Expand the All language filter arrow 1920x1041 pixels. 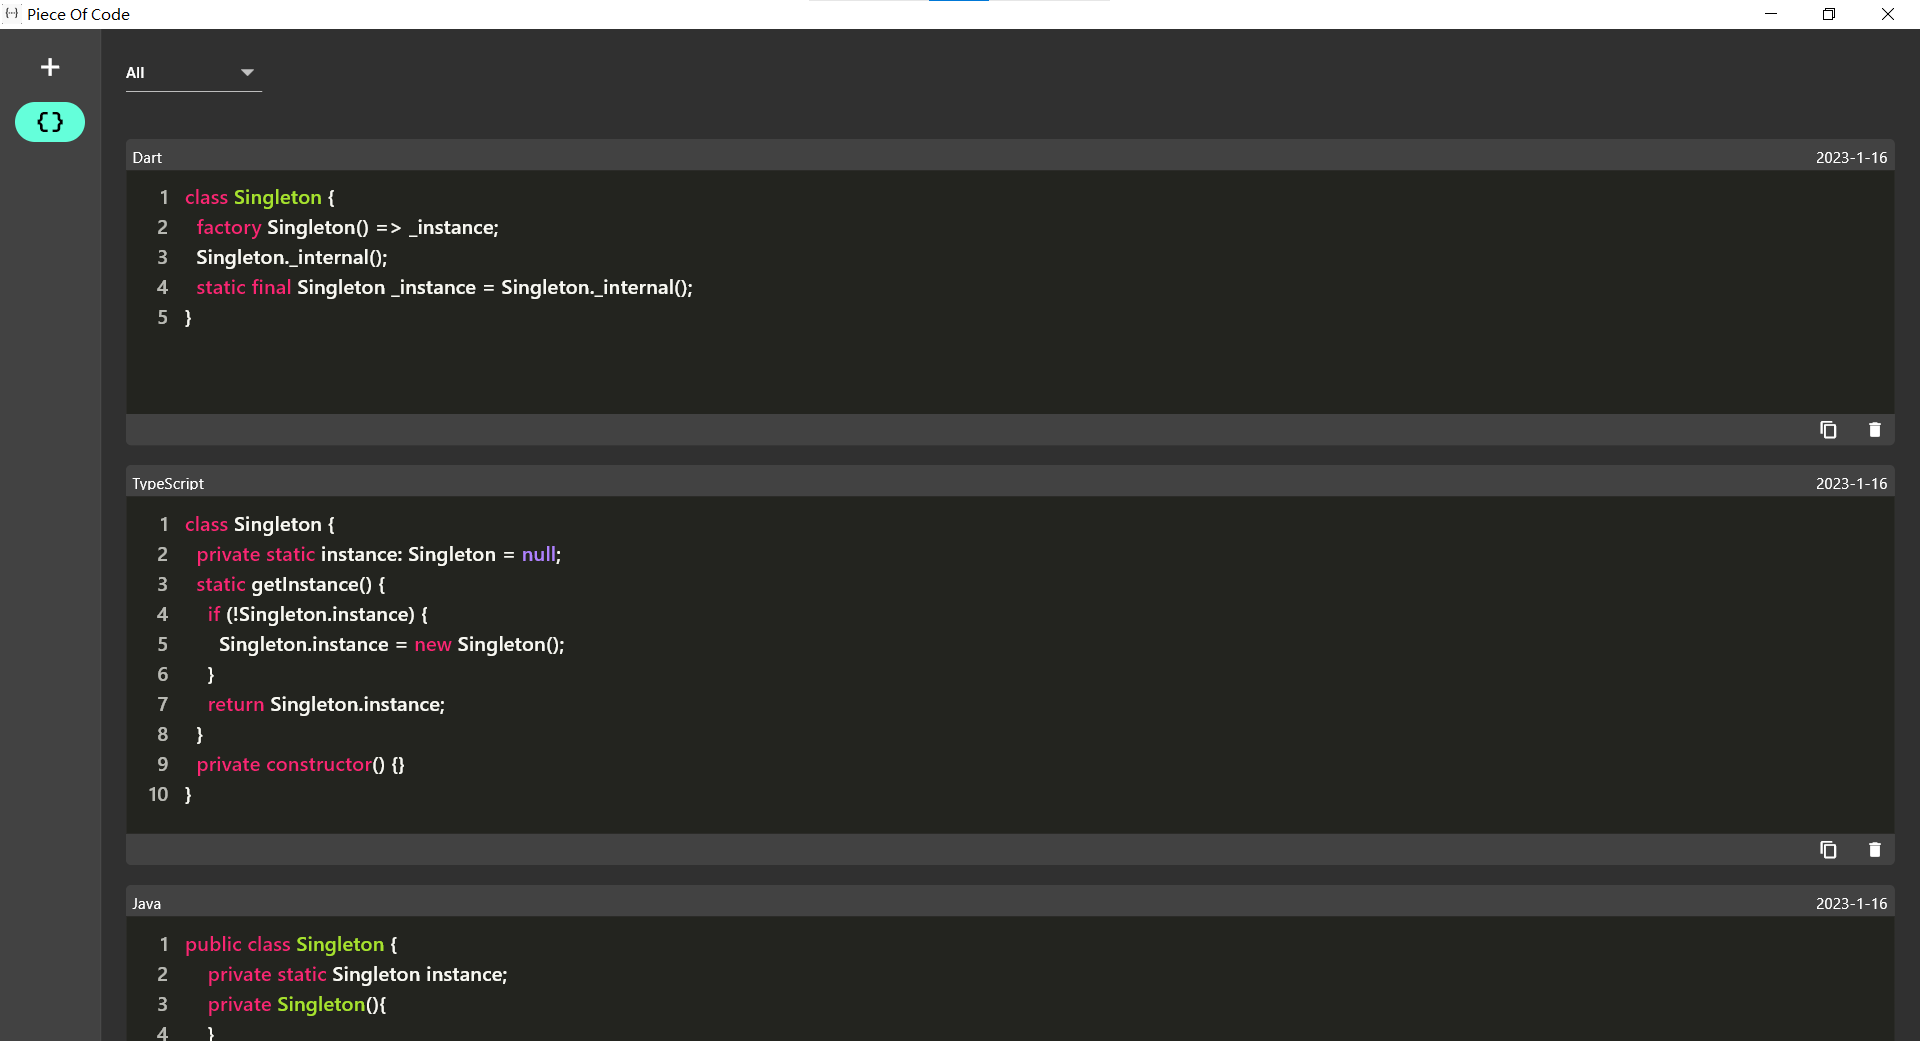pyautogui.click(x=247, y=72)
